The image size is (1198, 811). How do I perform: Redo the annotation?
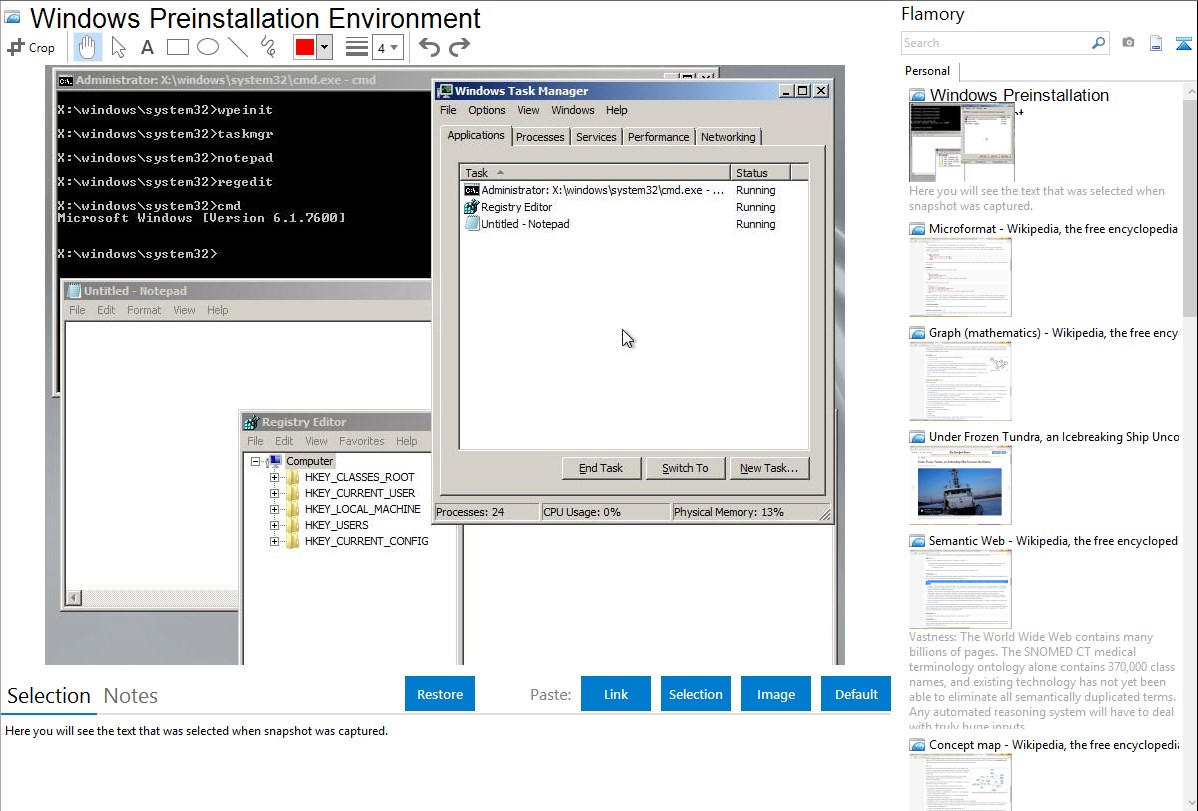point(459,47)
